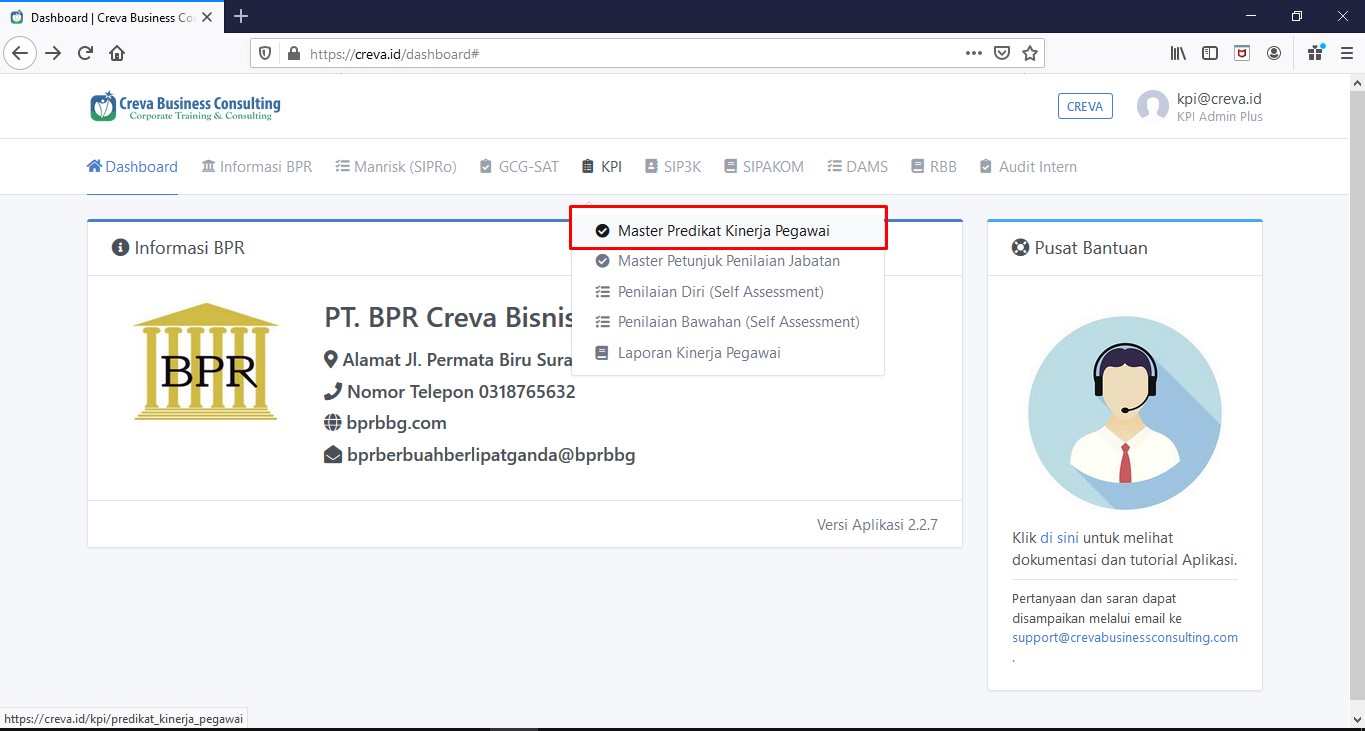Open the Firefox hamburger menu
1365x731 pixels.
click(1346, 53)
